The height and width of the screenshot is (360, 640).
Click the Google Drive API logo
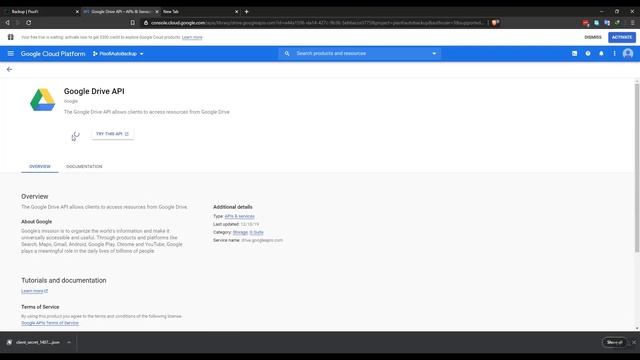(42, 100)
